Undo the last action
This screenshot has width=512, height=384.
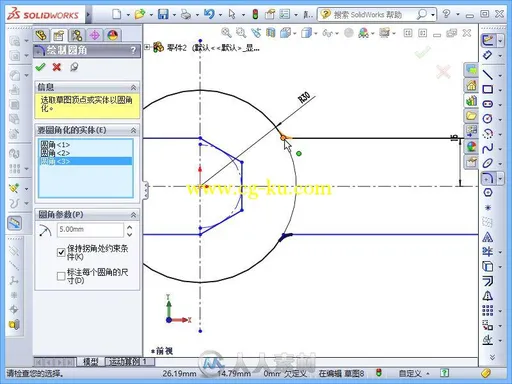[x=209, y=14]
